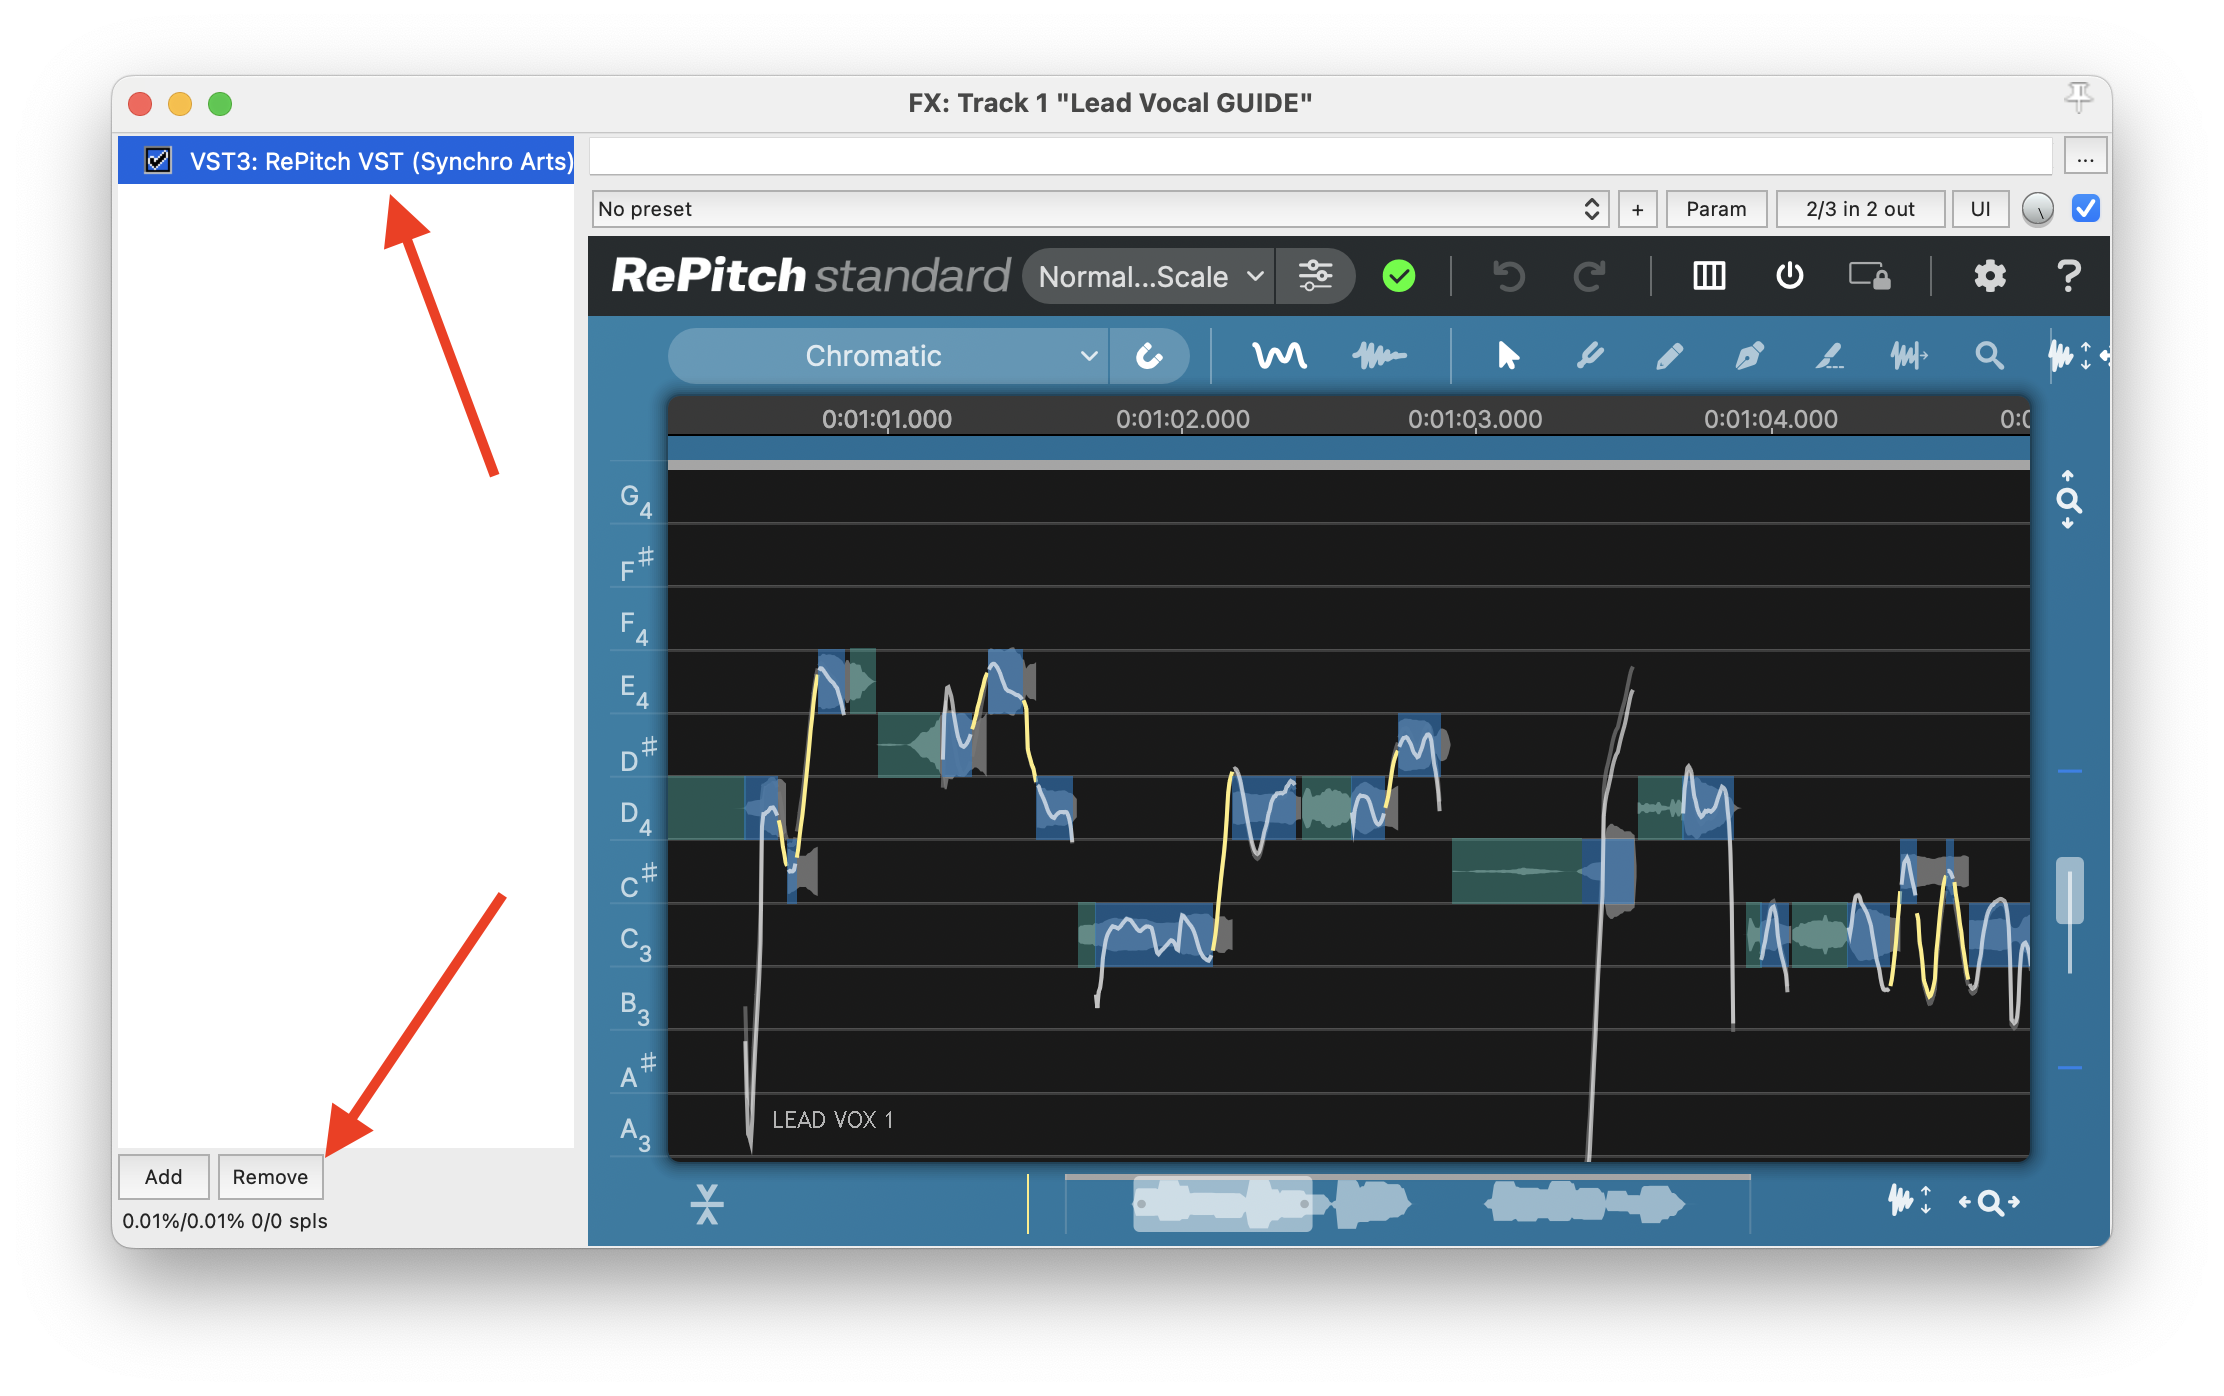Click the 0:01:02.000 timeline ruler mark
Image resolution: width=2224 pixels, height=1396 pixels.
click(1182, 420)
